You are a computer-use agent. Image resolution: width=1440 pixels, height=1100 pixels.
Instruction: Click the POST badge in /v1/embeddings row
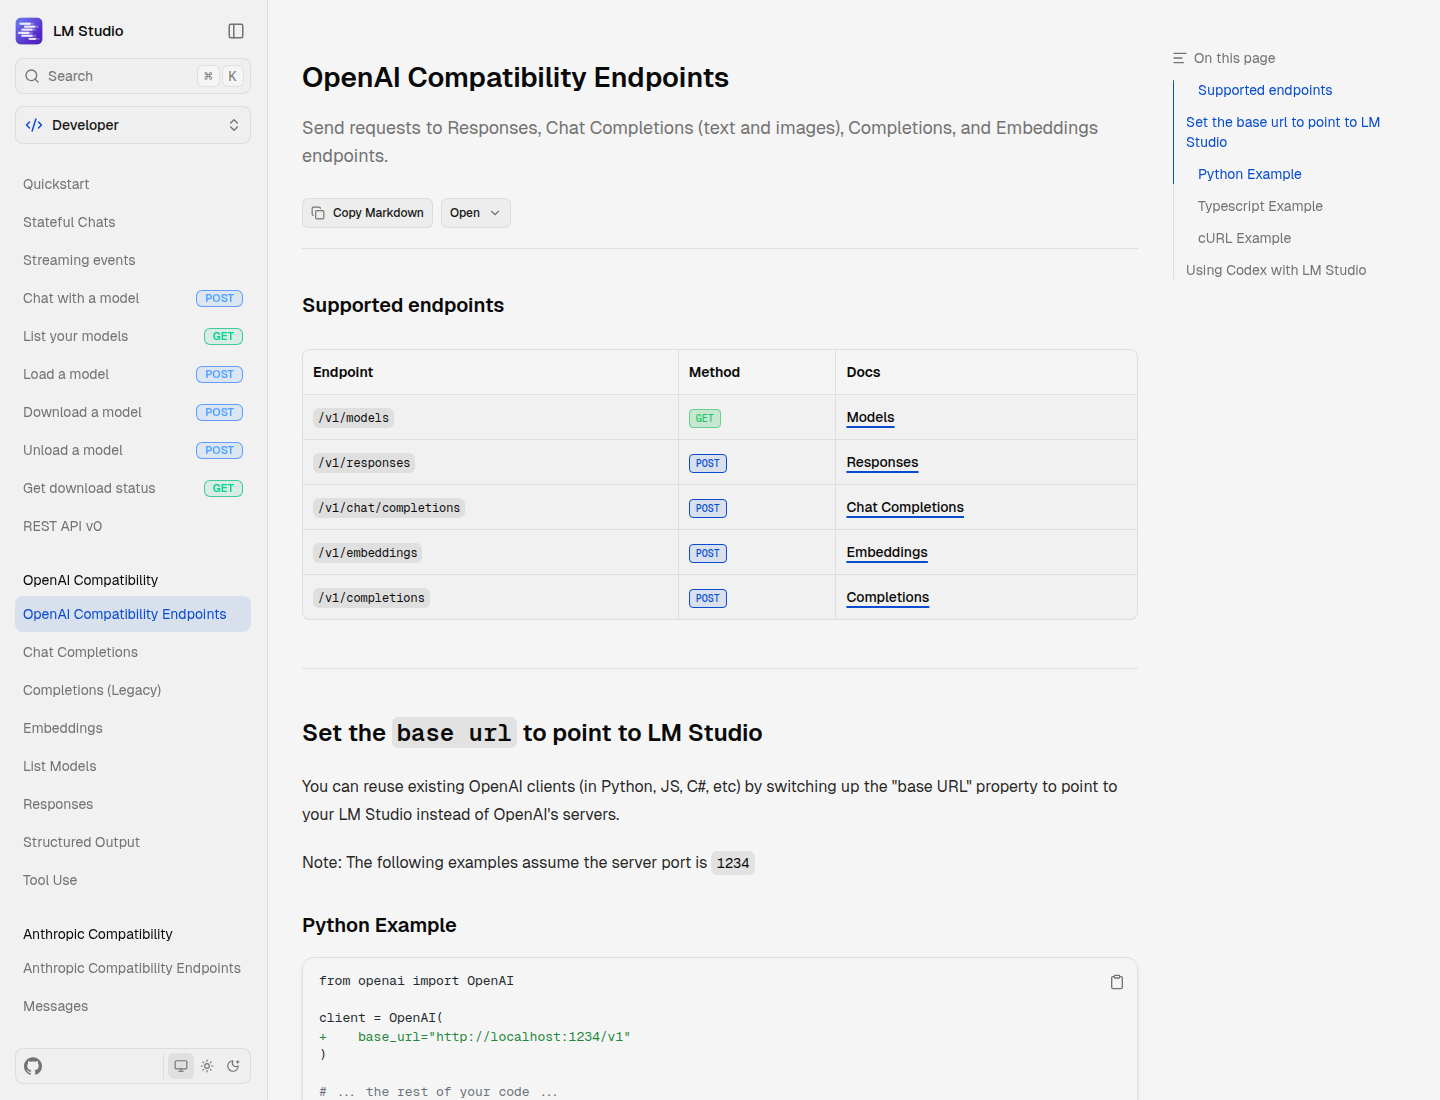pyautogui.click(x=708, y=553)
